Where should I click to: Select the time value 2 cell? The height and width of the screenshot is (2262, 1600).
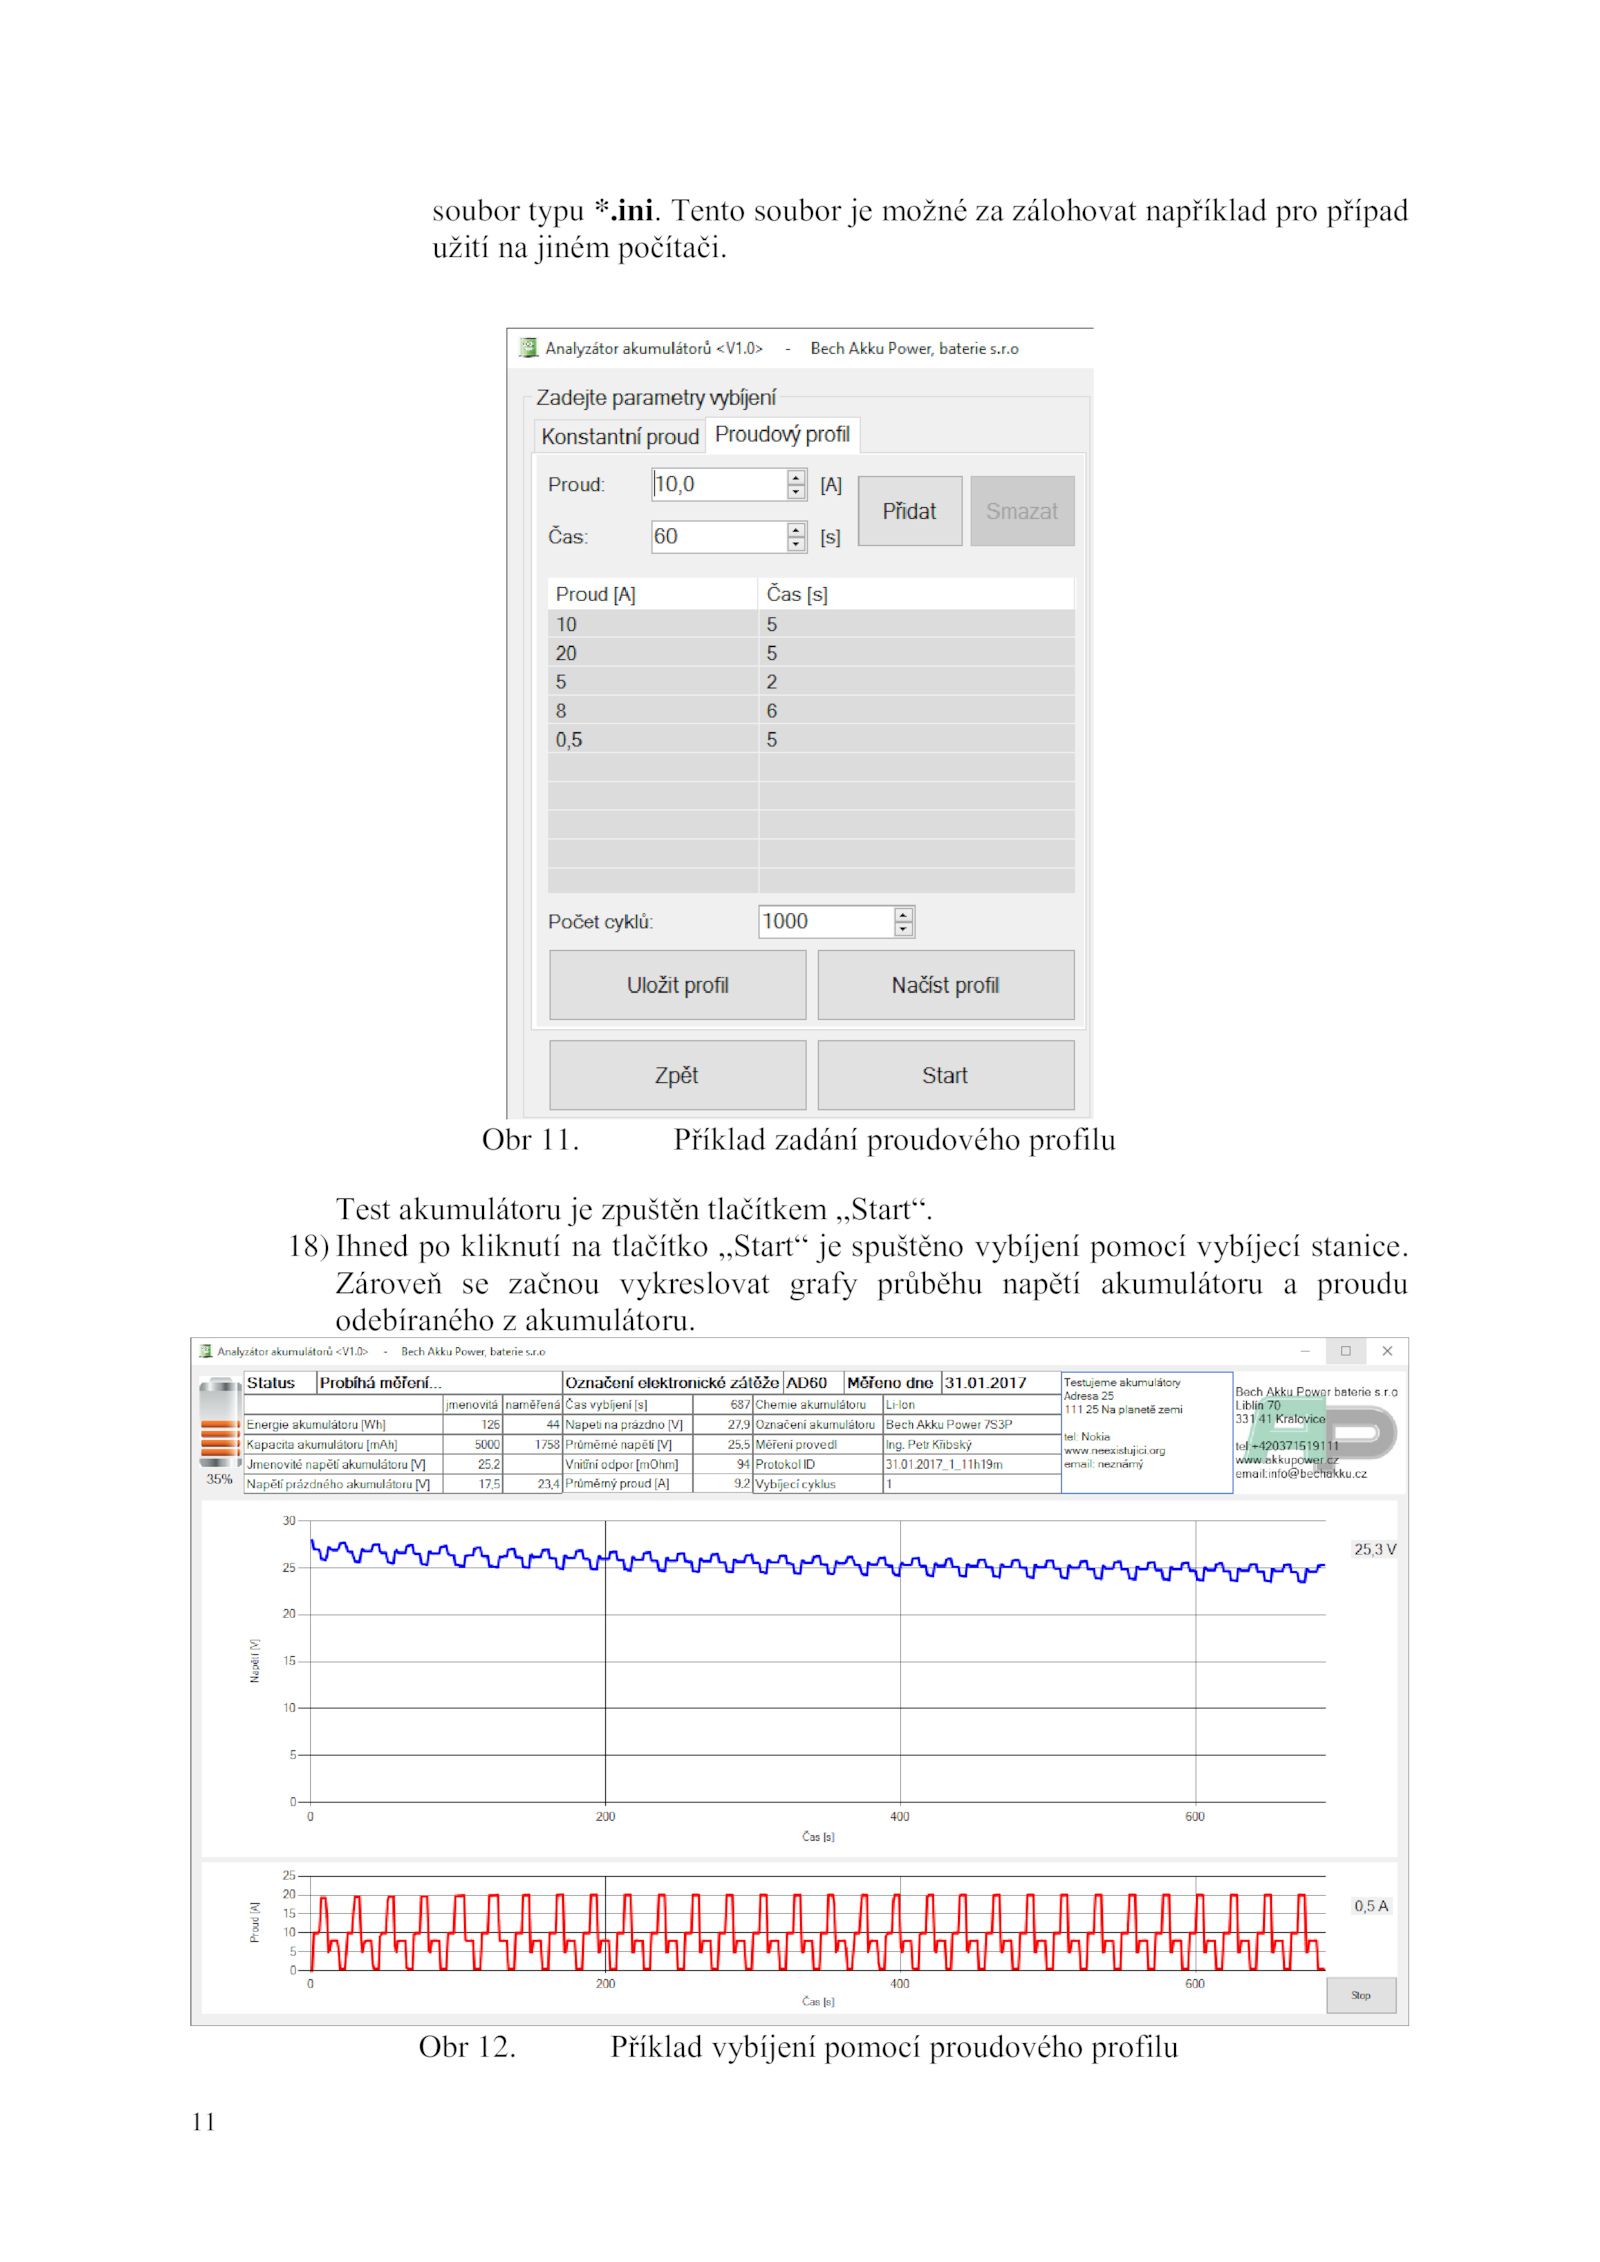(916, 682)
